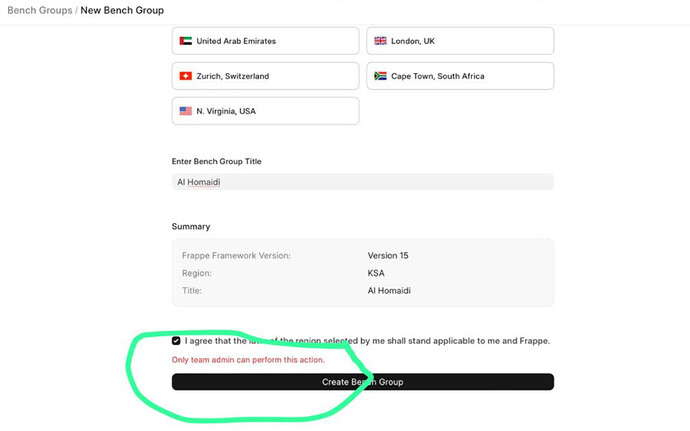Go back to Bench Groups breadcrumb
Image resolution: width=690 pixels, height=431 pixels.
(x=40, y=10)
